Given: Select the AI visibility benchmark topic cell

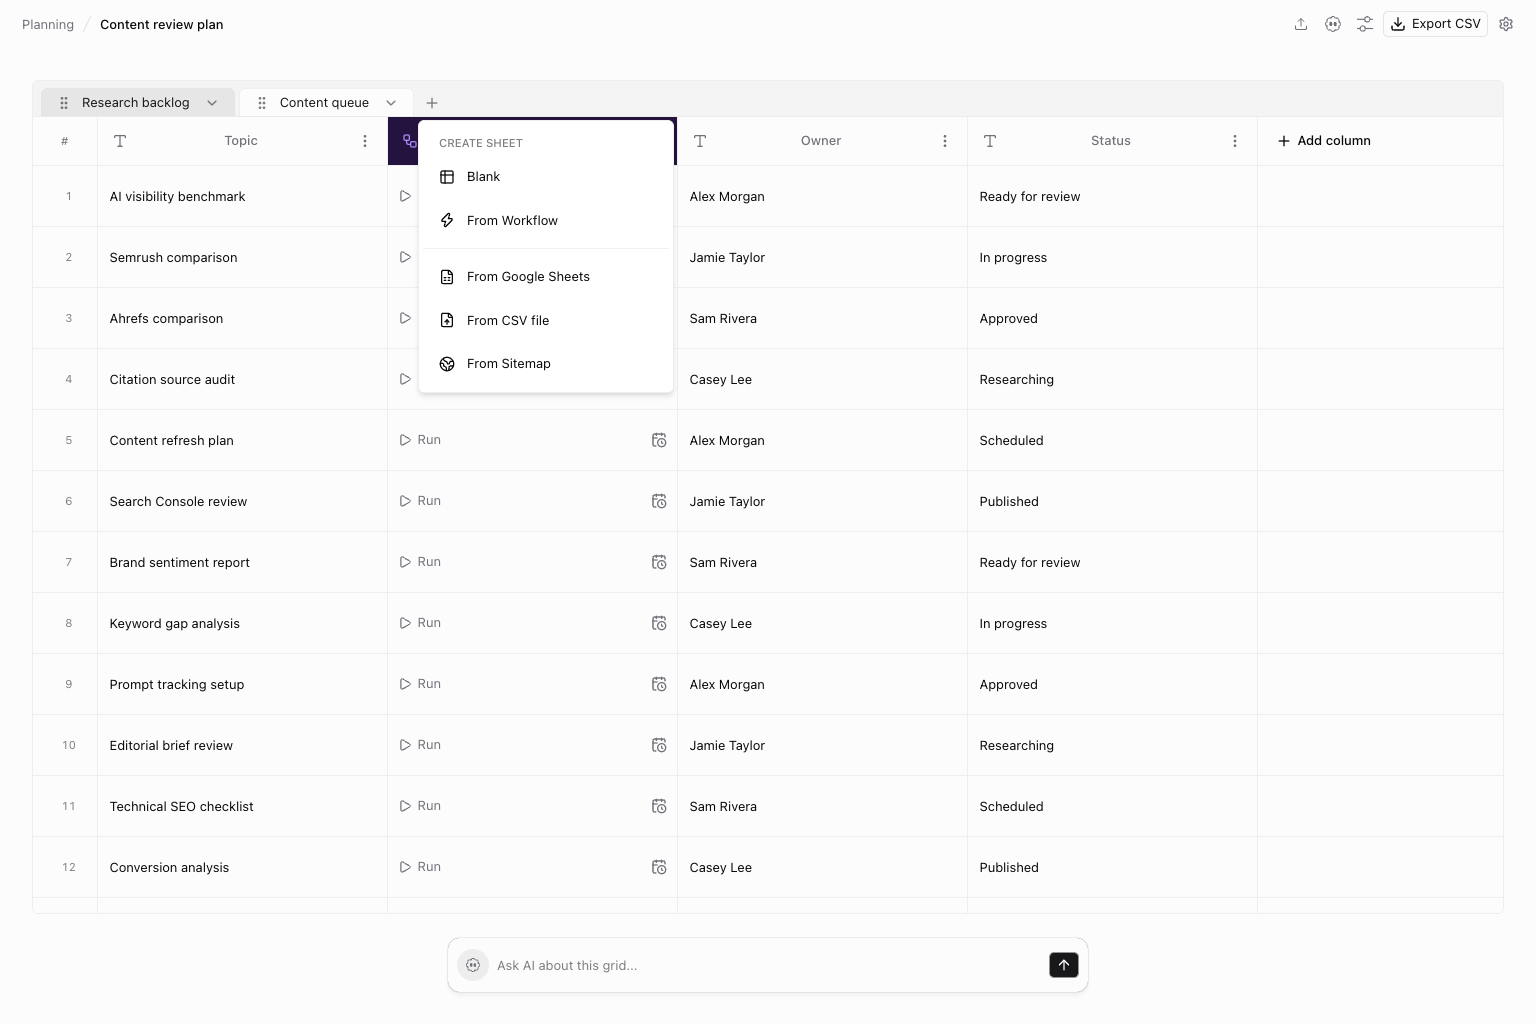Looking at the screenshot, I should [242, 196].
